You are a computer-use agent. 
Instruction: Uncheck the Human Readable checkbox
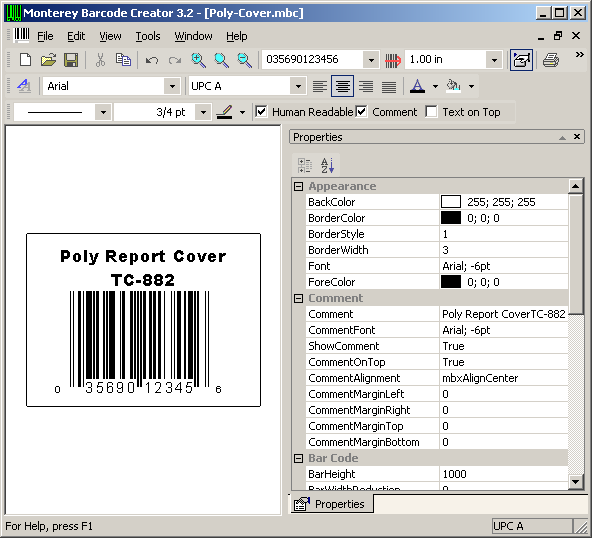(261, 112)
